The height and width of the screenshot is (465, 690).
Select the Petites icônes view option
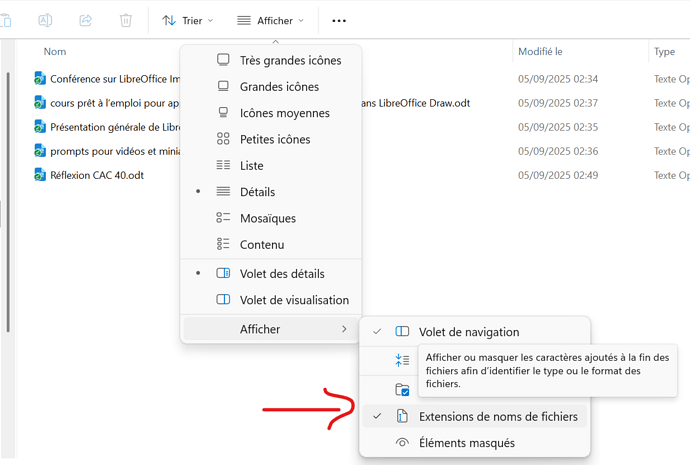[275, 139]
